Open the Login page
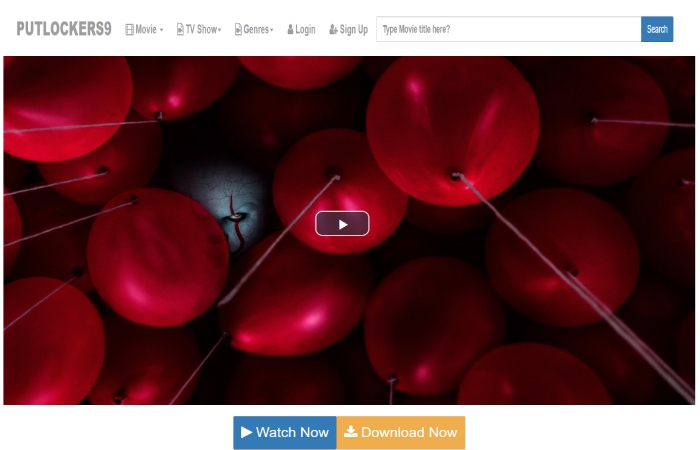 (x=301, y=29)
